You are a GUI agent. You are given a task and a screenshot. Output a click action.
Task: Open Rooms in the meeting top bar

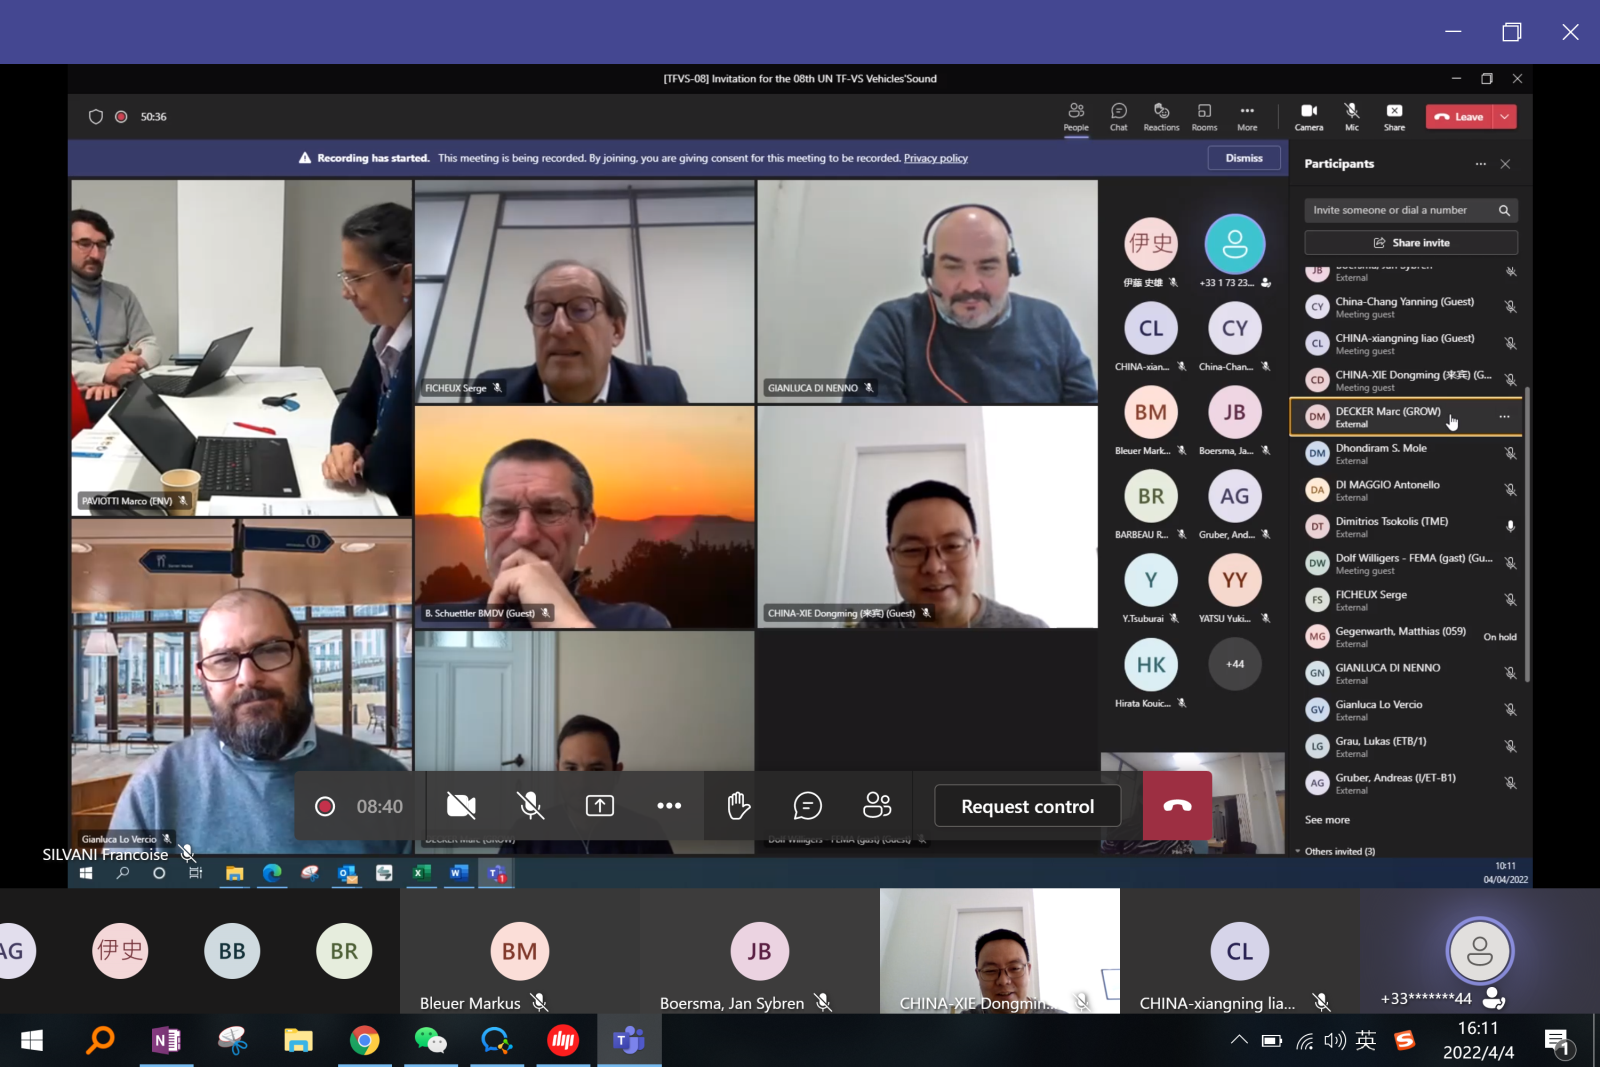[1204, 116]
